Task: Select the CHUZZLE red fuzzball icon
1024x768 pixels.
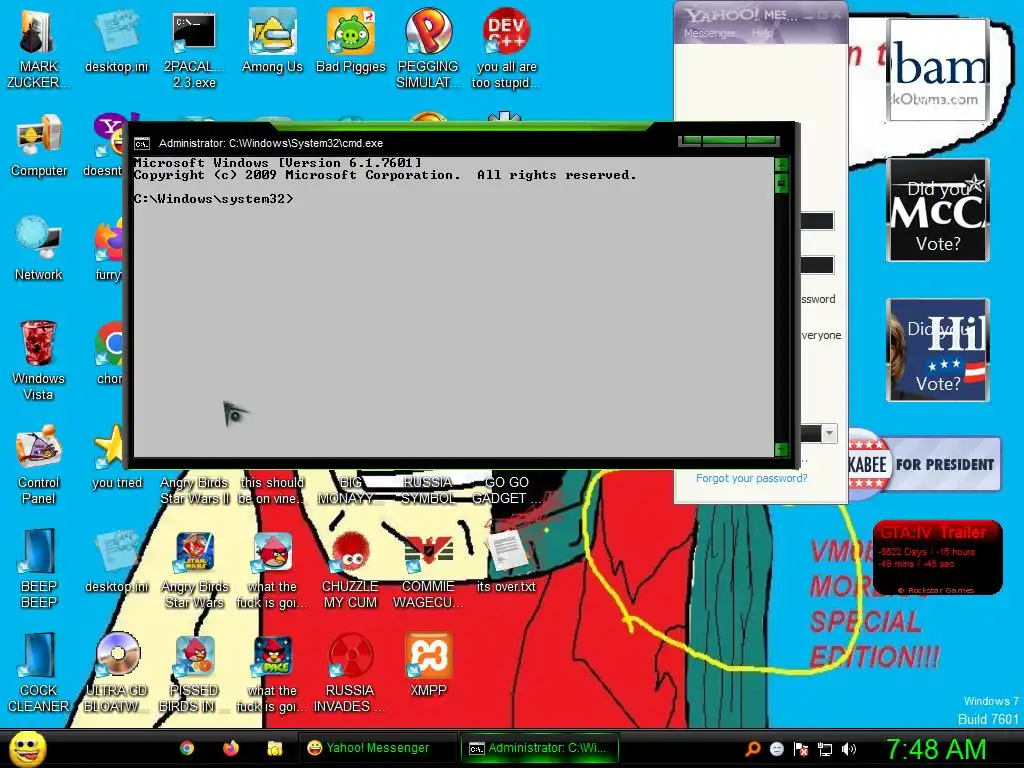Action: 350,570
